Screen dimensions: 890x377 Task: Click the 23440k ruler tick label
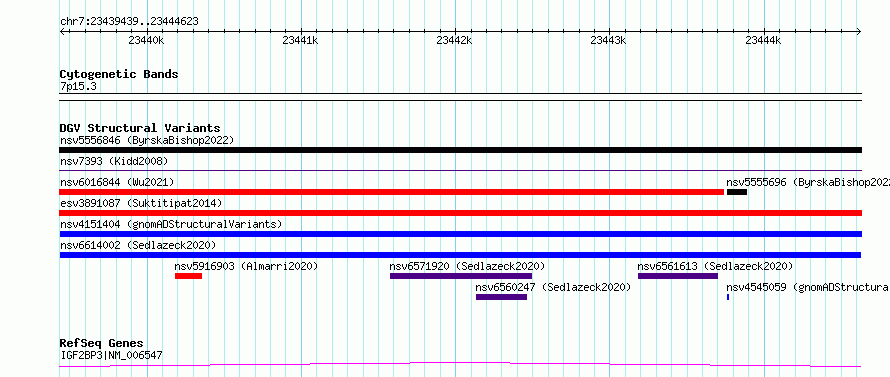tap(146, 40)
